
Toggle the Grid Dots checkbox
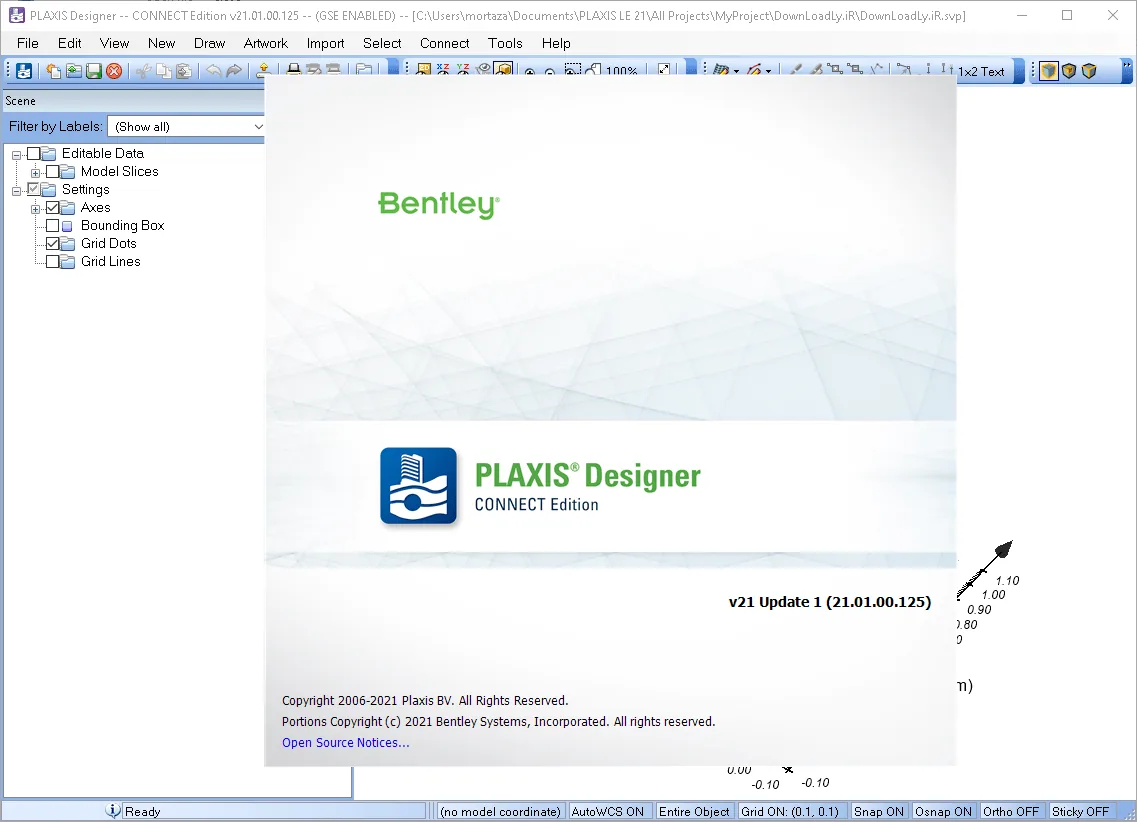point(53,244)
